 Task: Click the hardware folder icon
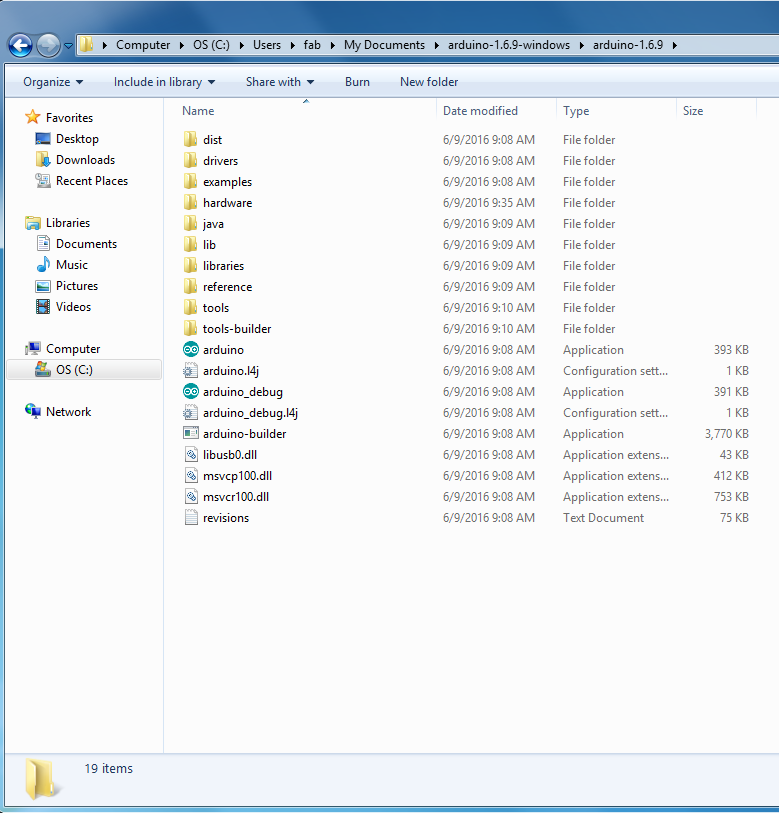click(190, 203)
